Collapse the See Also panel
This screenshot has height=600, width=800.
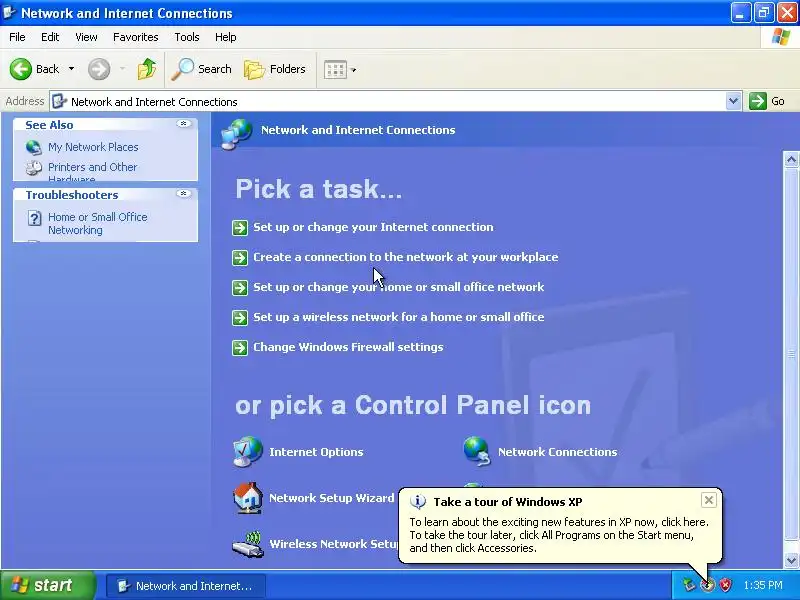(x=184, y=124)
